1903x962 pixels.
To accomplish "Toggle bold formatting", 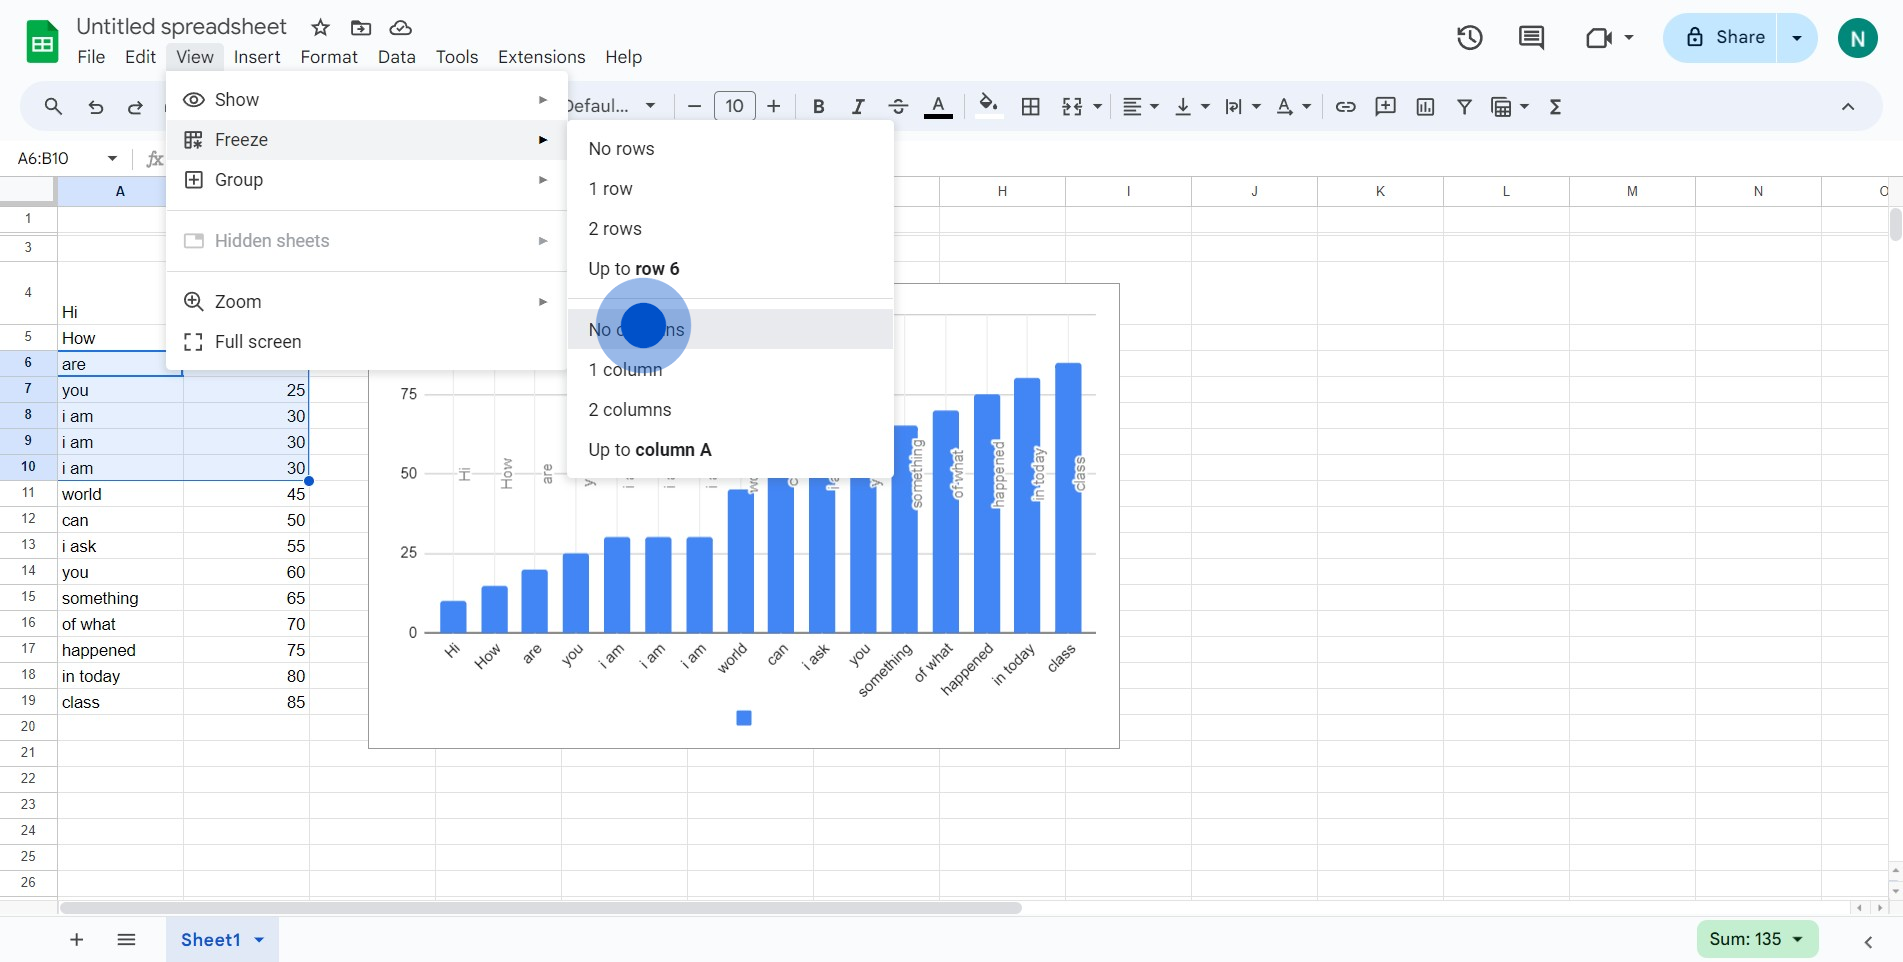I will click(818, 107).
